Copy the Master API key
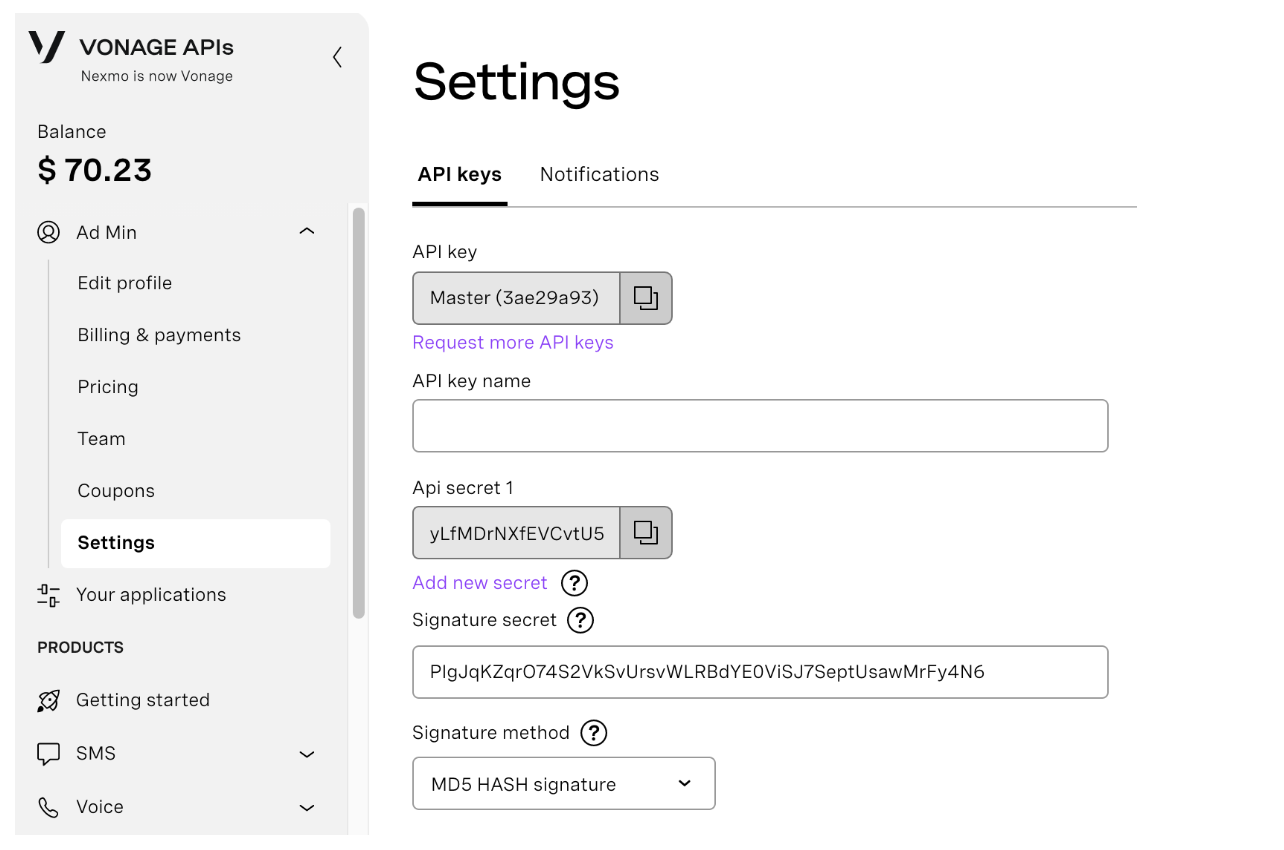The height and width of the screenshot is (850, 1284). (x=646, y=298)
